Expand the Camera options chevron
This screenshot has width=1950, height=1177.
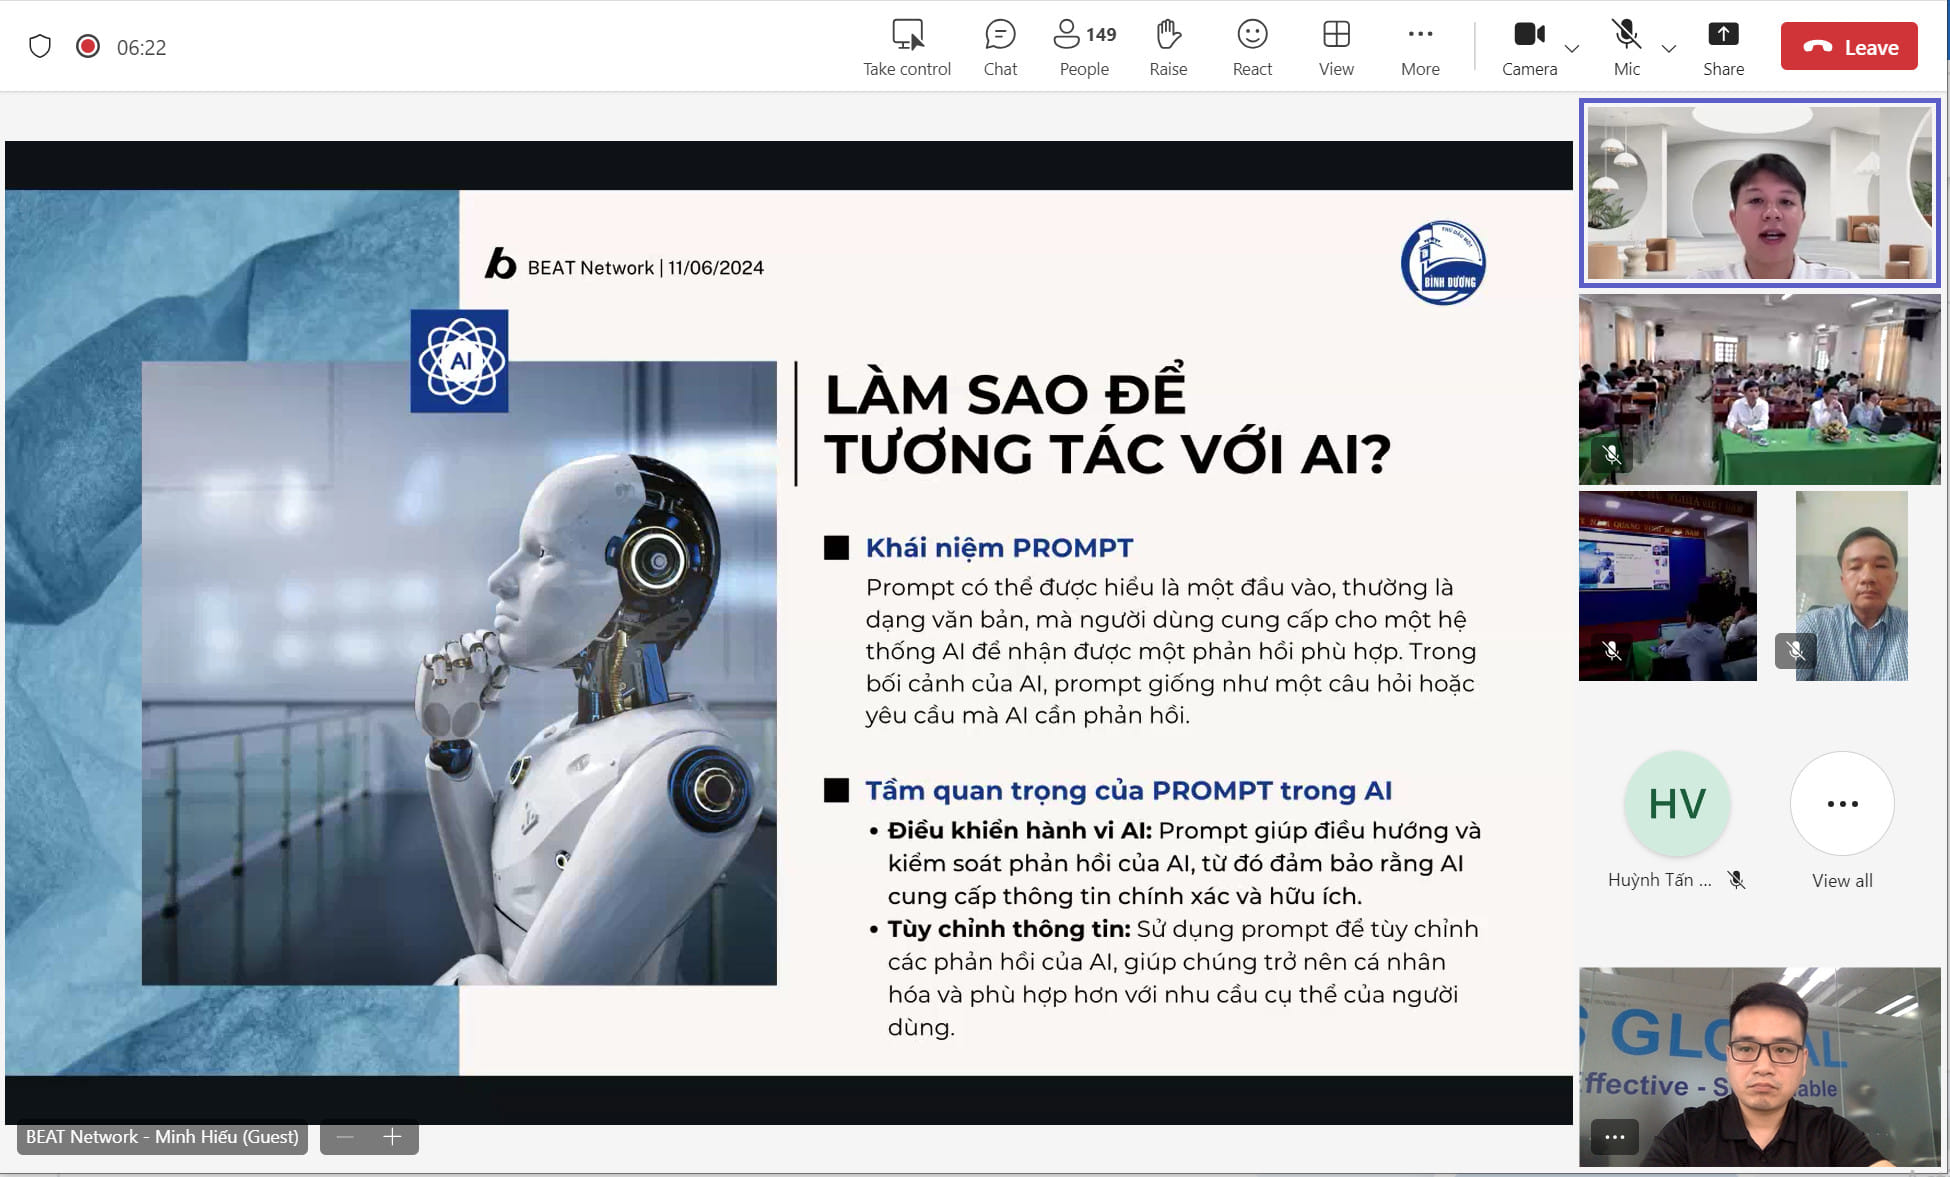[x=1572, y=48]
